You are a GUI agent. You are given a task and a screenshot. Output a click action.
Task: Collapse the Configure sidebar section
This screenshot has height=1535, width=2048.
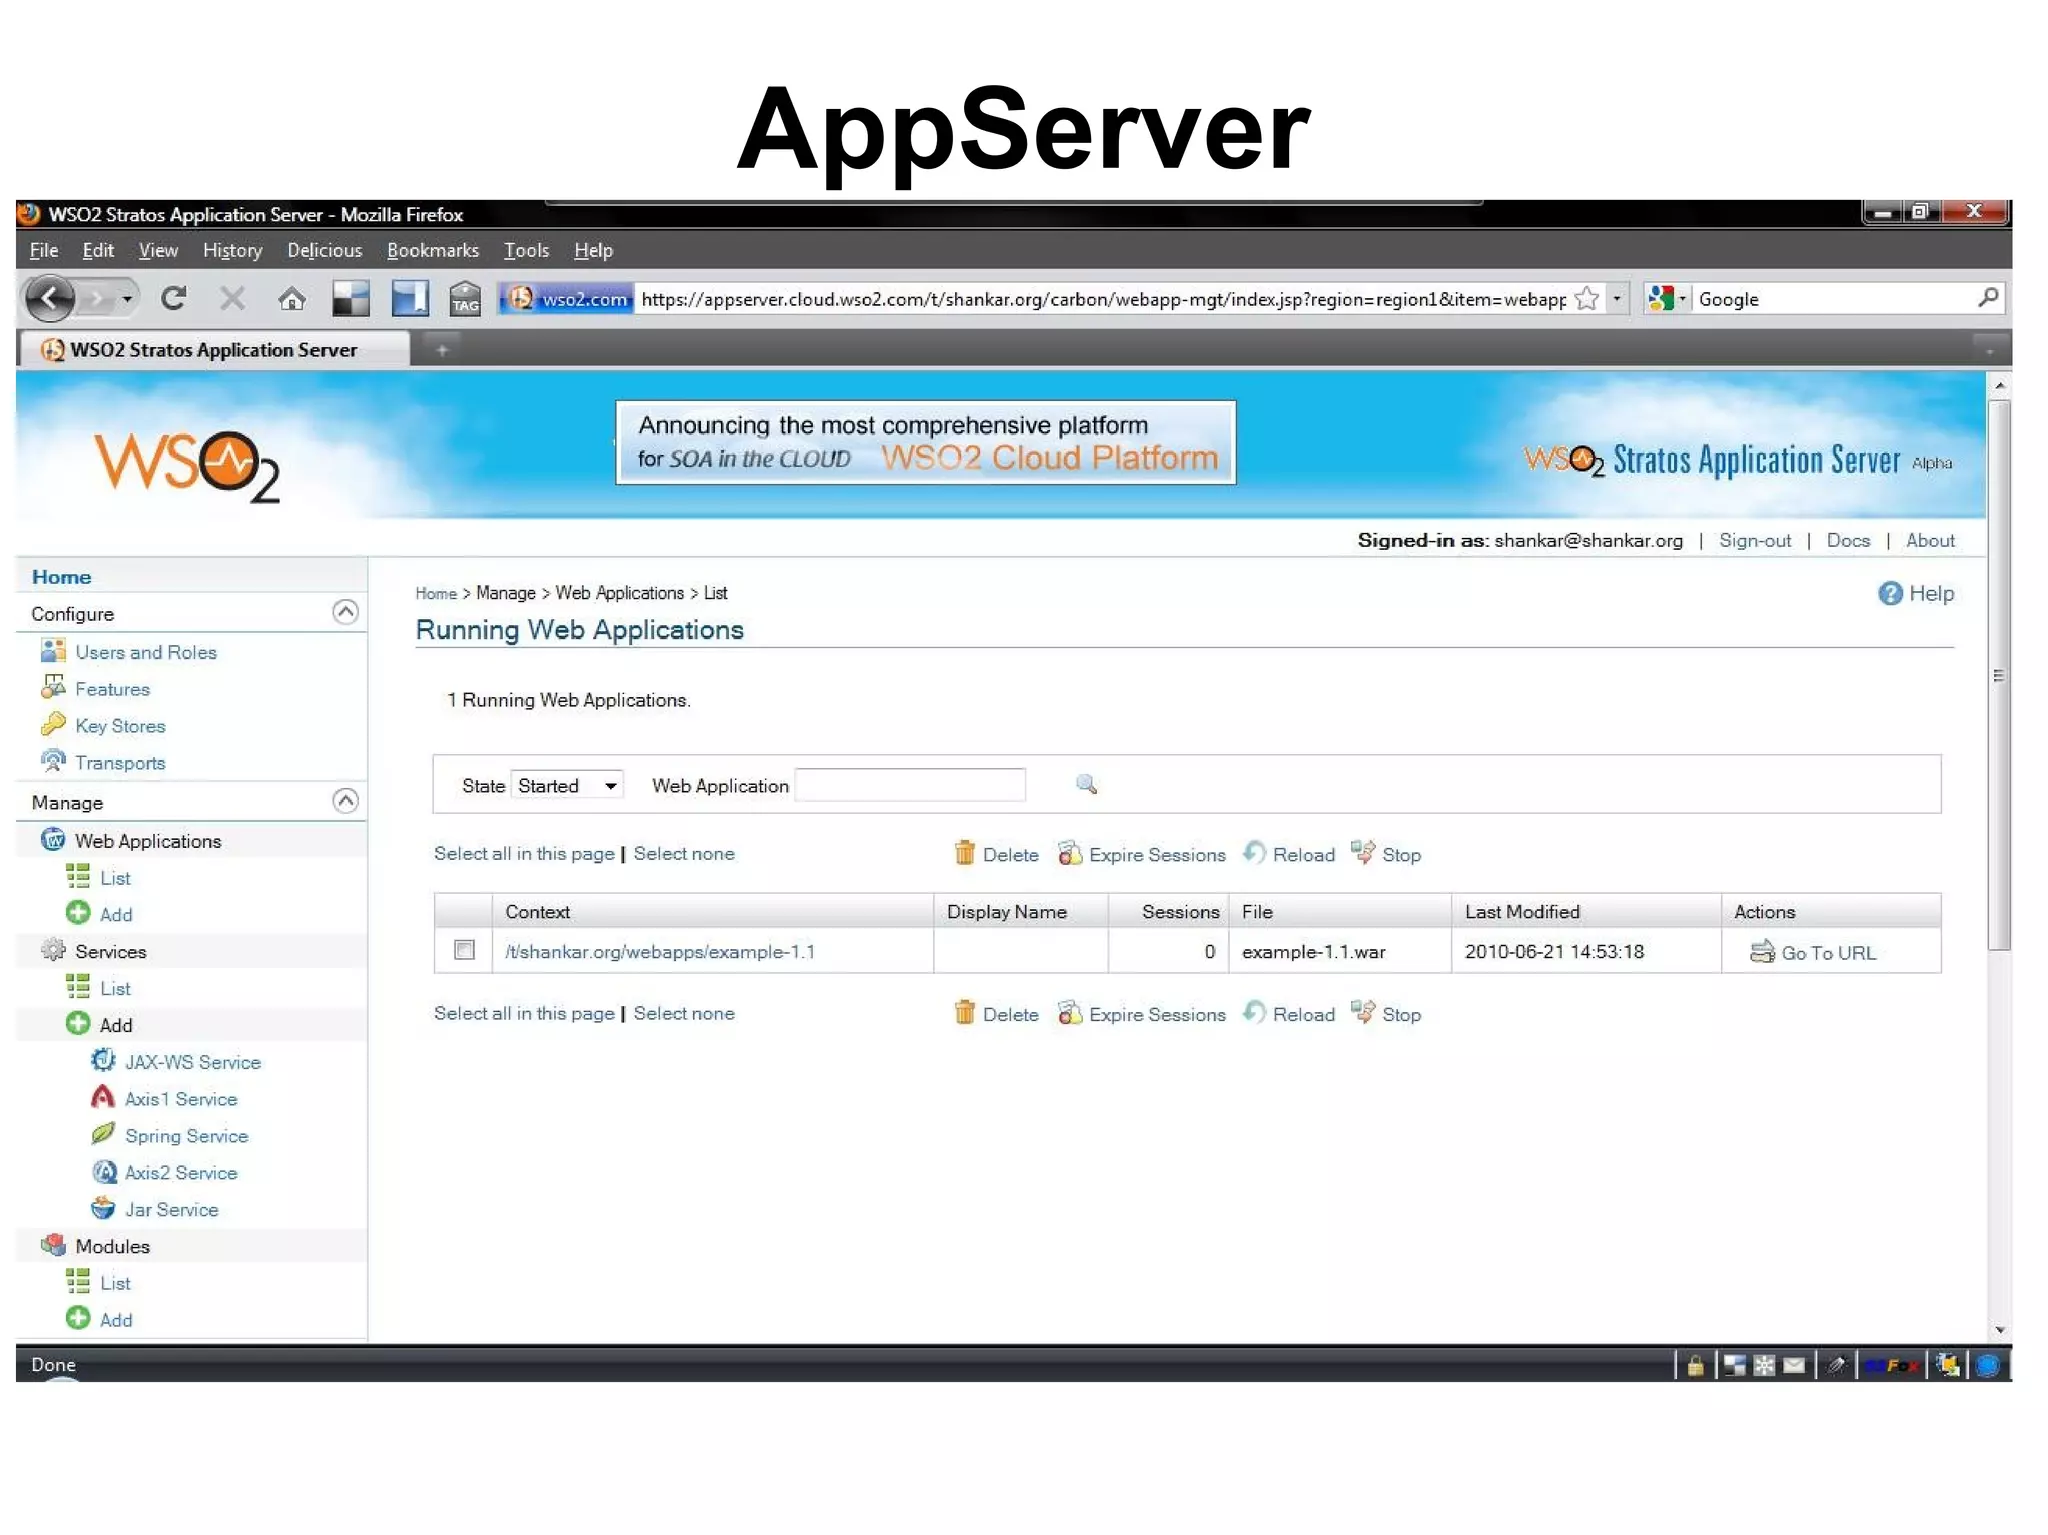(345, 612)
